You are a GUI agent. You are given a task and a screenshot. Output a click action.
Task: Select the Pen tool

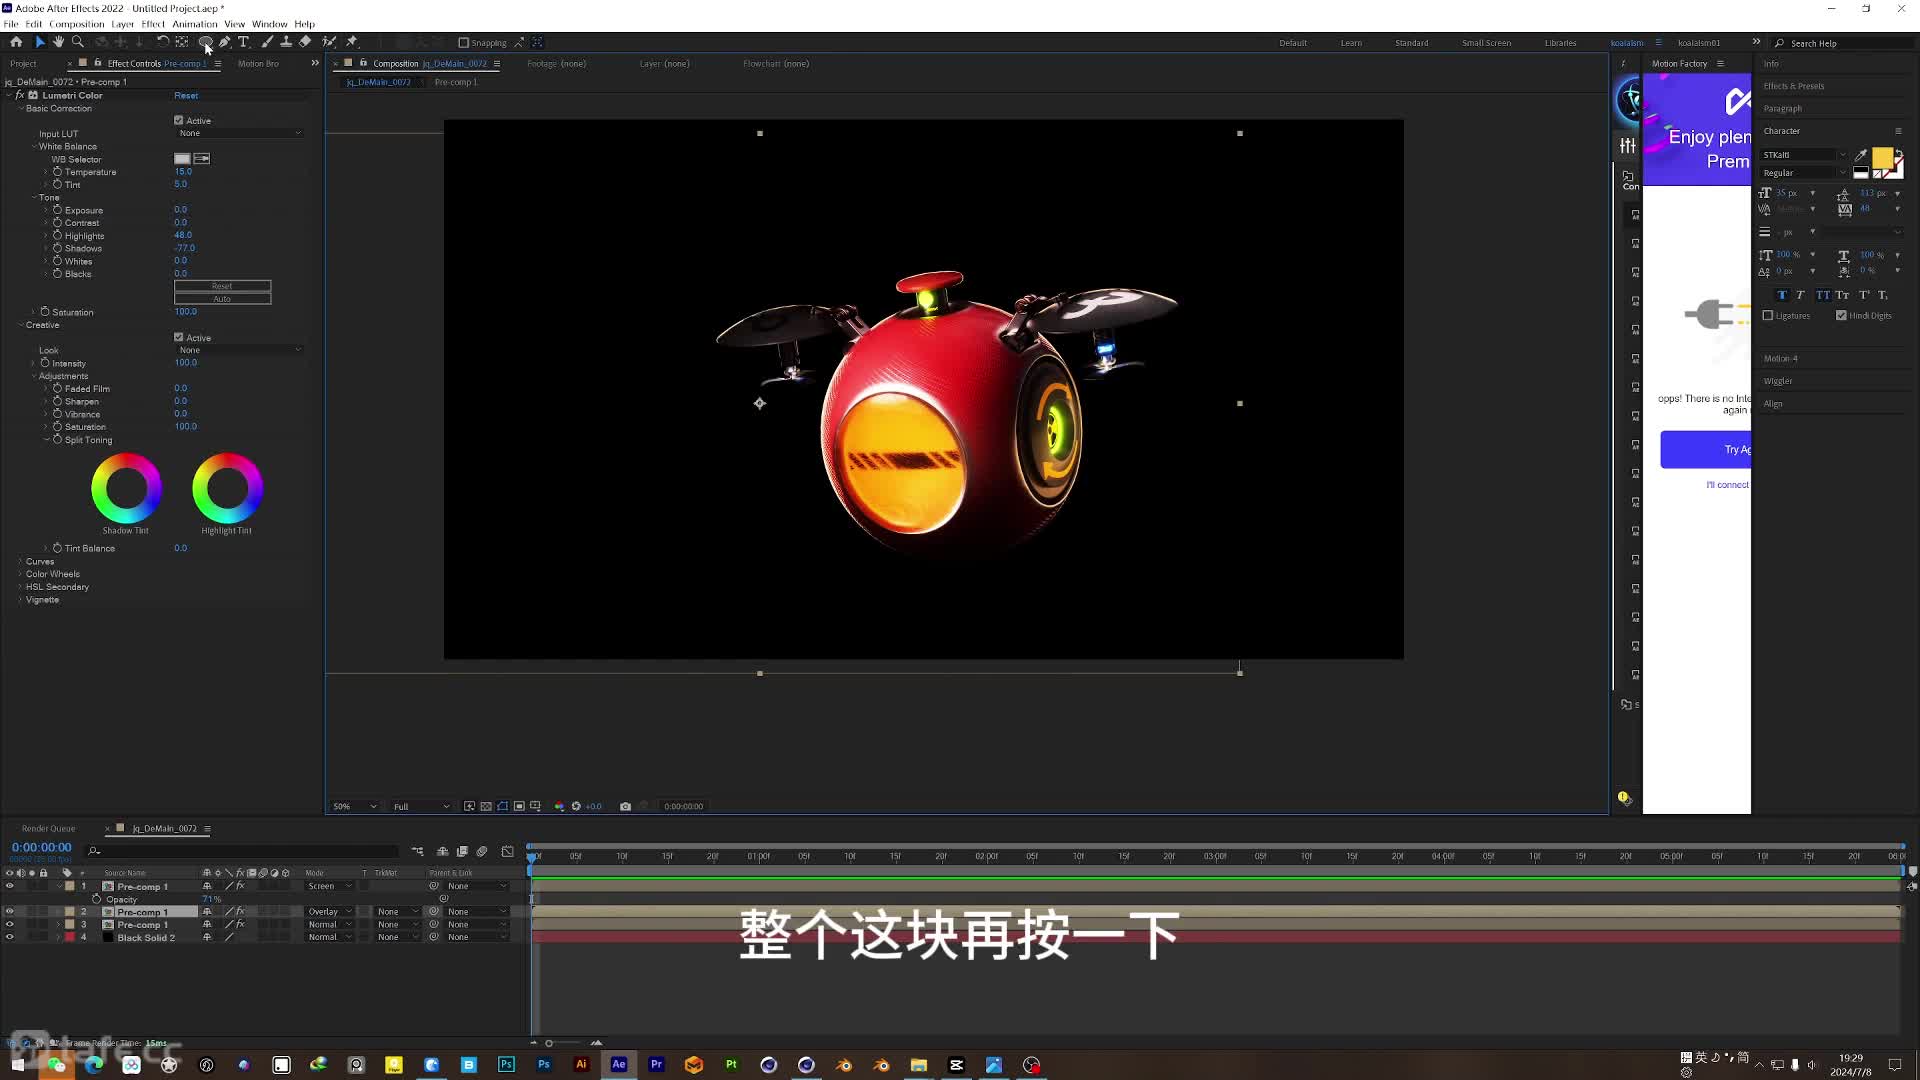click(x=224, y=42)
